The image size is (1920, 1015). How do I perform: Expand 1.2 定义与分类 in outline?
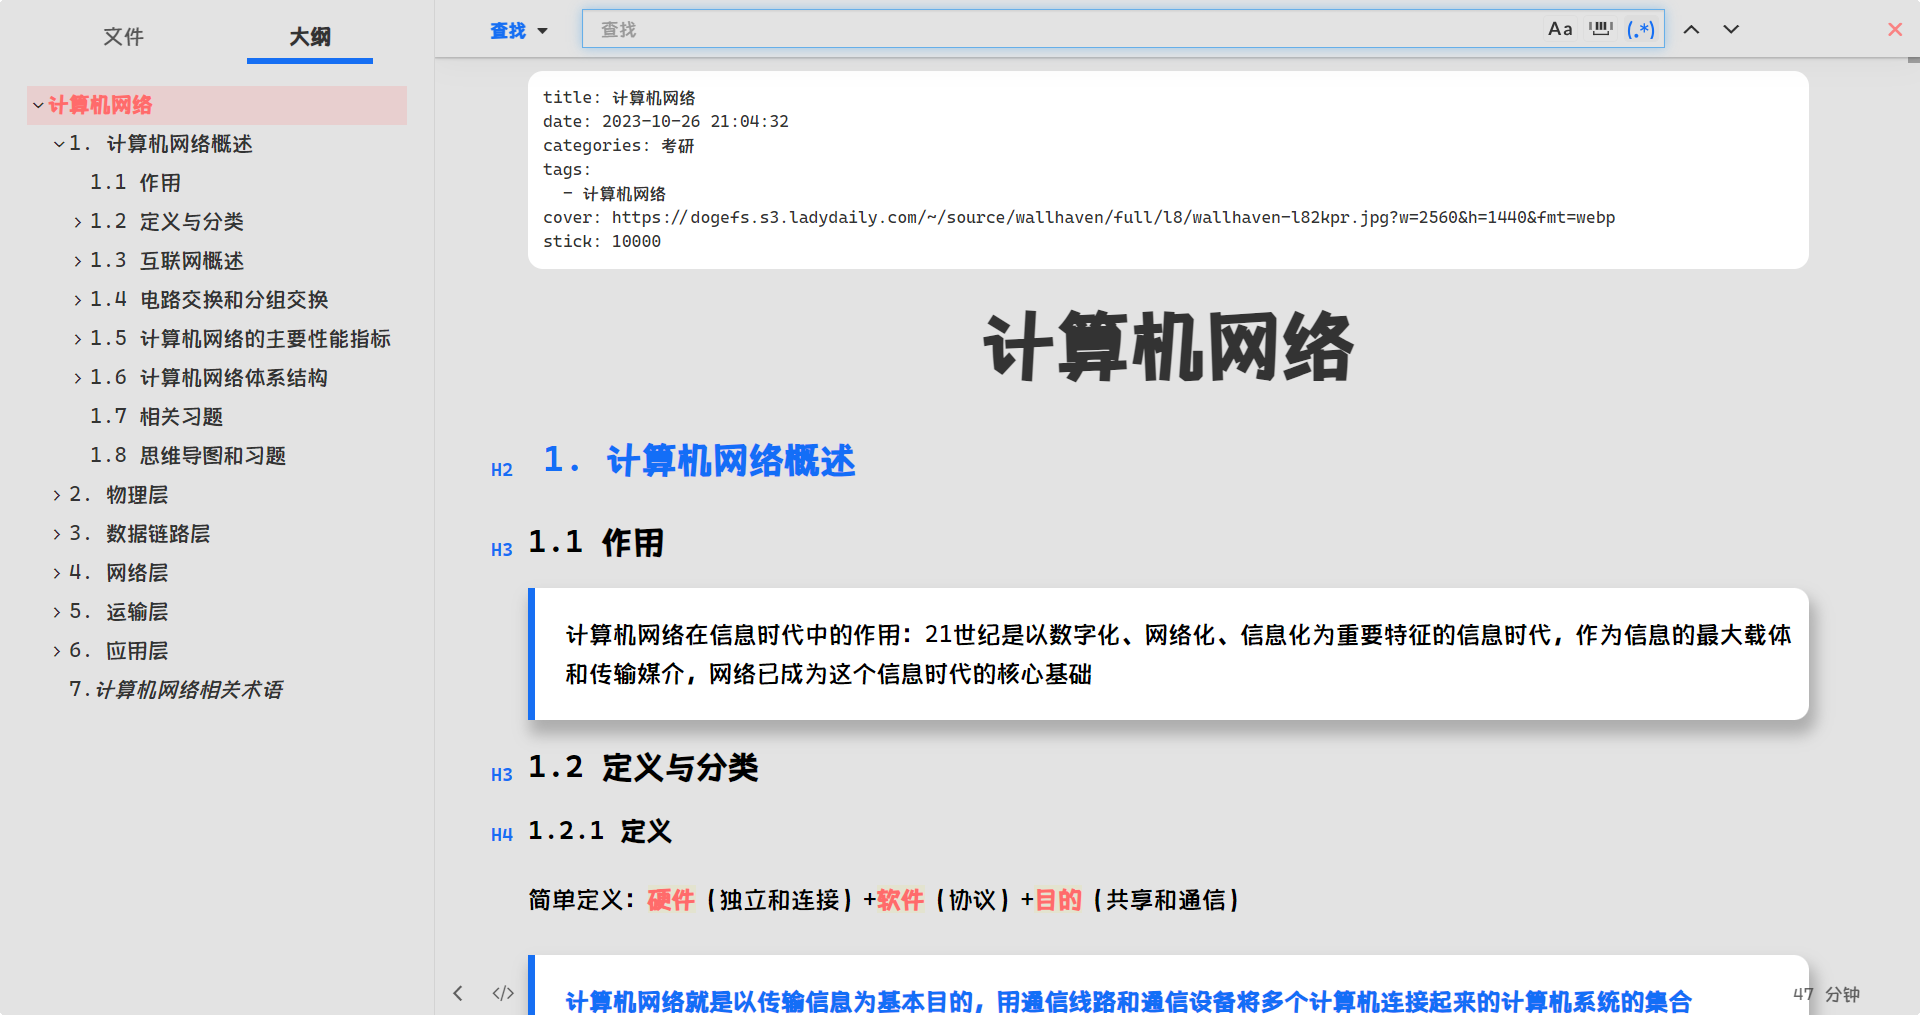[78, 222]
